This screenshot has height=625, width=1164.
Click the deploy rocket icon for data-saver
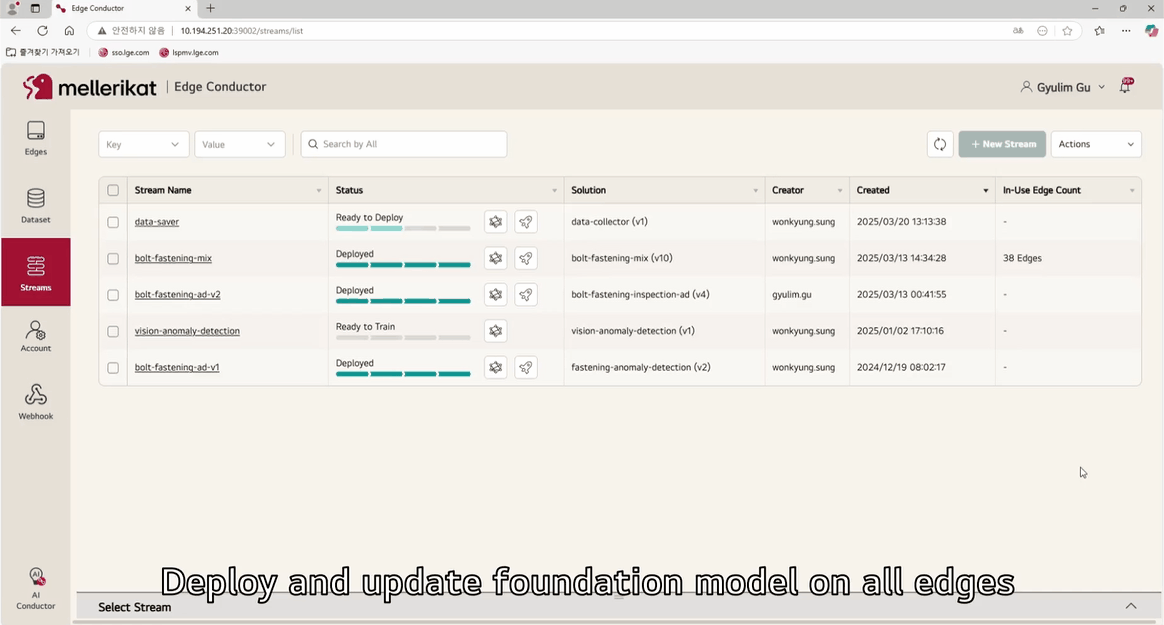[526, 222]
